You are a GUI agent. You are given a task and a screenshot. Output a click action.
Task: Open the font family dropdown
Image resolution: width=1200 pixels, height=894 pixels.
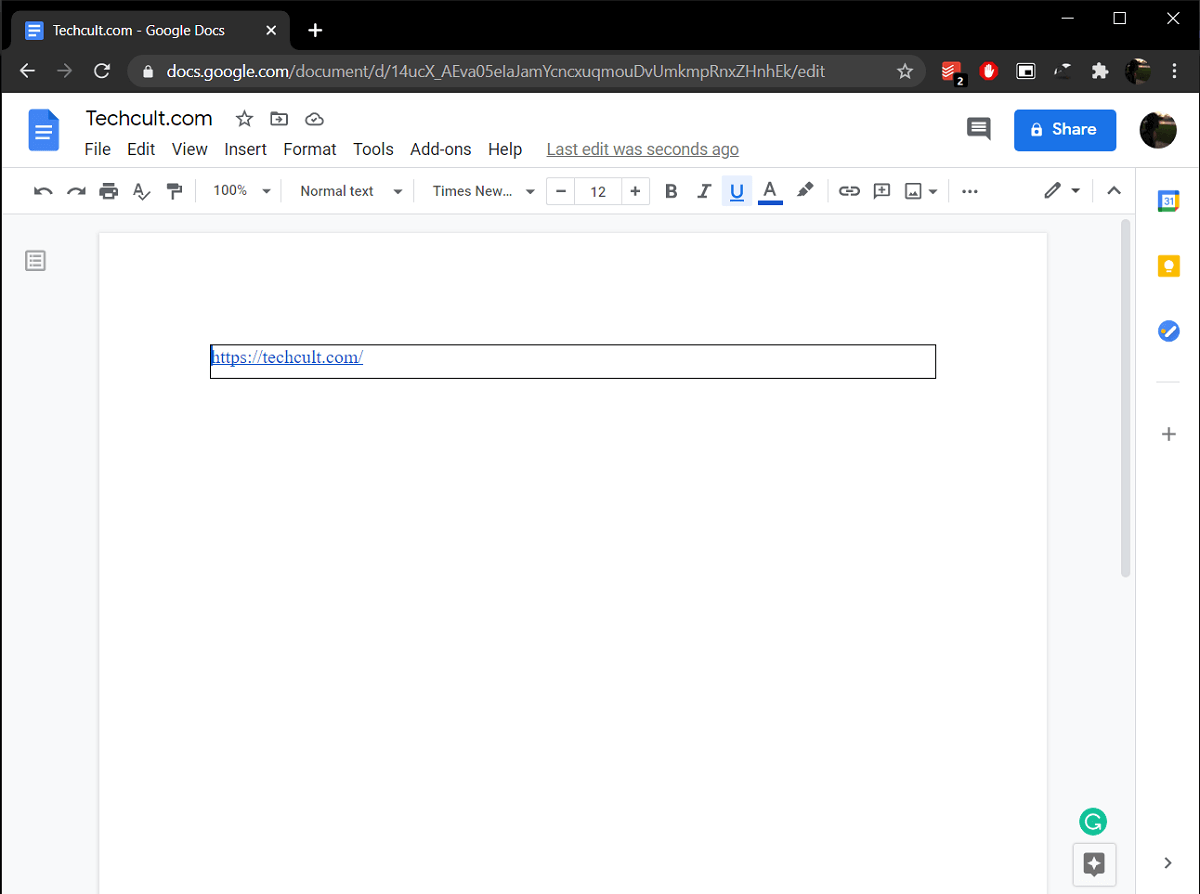(x=482, y=190)
